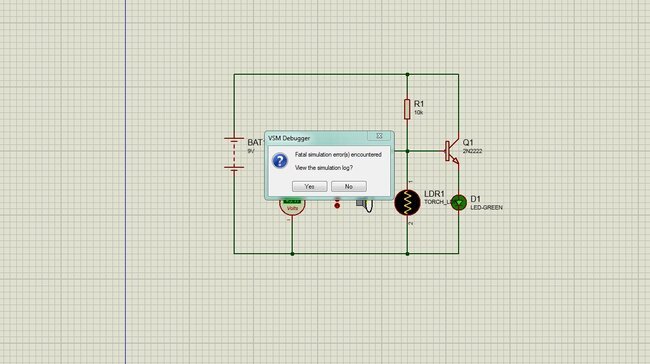Screen dimensions: 650x364
Task: Click the 10k resistor value text
Action: pos(418,113)
